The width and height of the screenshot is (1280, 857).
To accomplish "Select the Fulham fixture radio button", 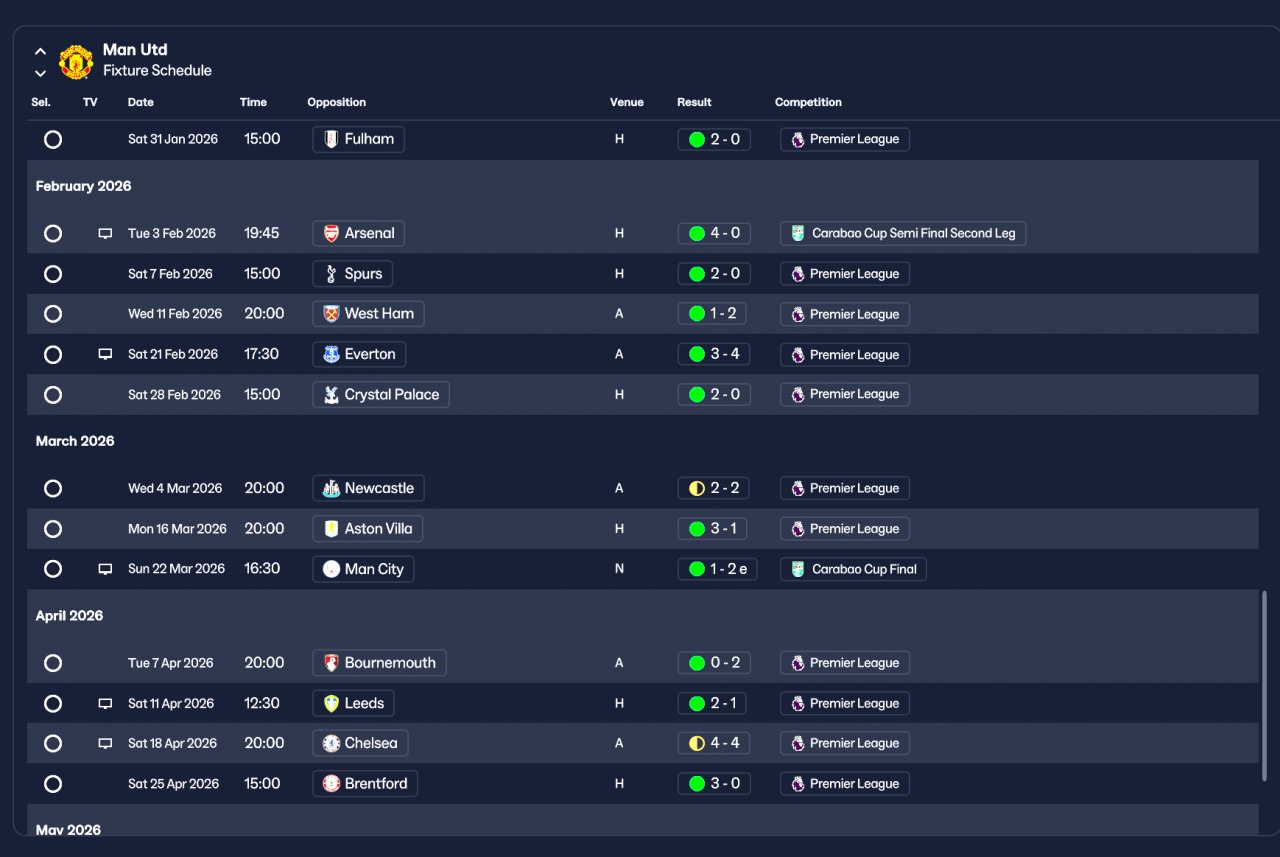I will 53,140.
